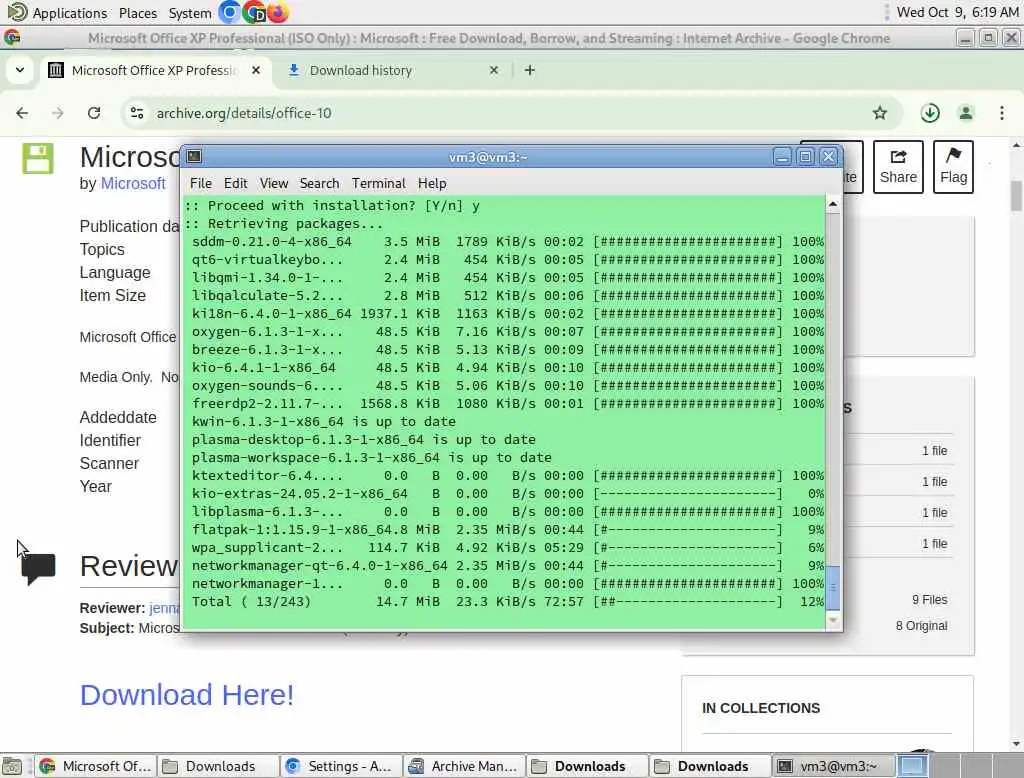Click the 'Total ( 13/243)' progress line
This screenshot has height=778, width=1024.
pos(507,602)
